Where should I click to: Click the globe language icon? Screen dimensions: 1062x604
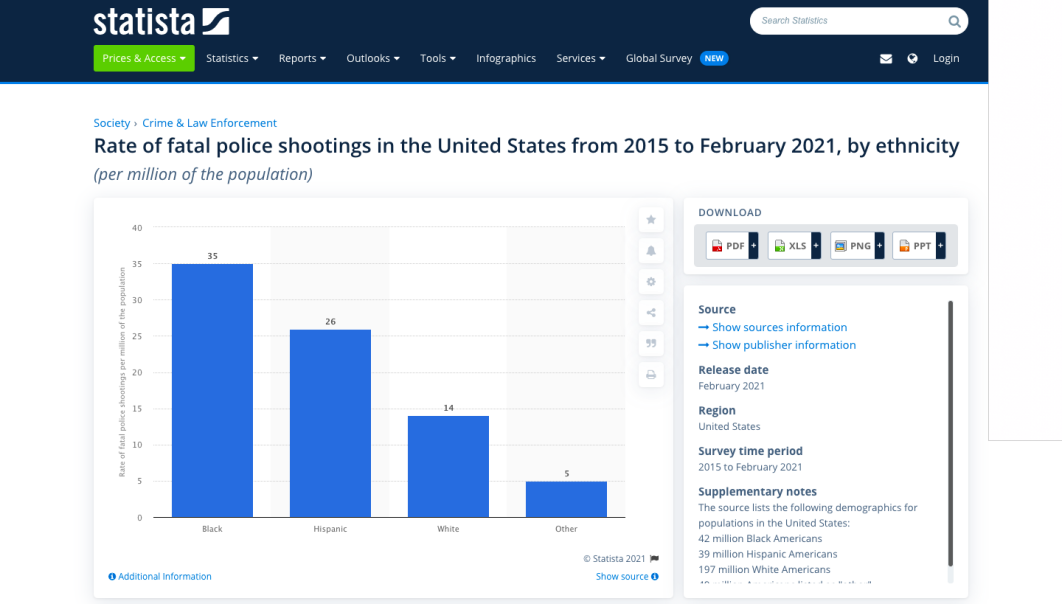(x=912, y=59)
